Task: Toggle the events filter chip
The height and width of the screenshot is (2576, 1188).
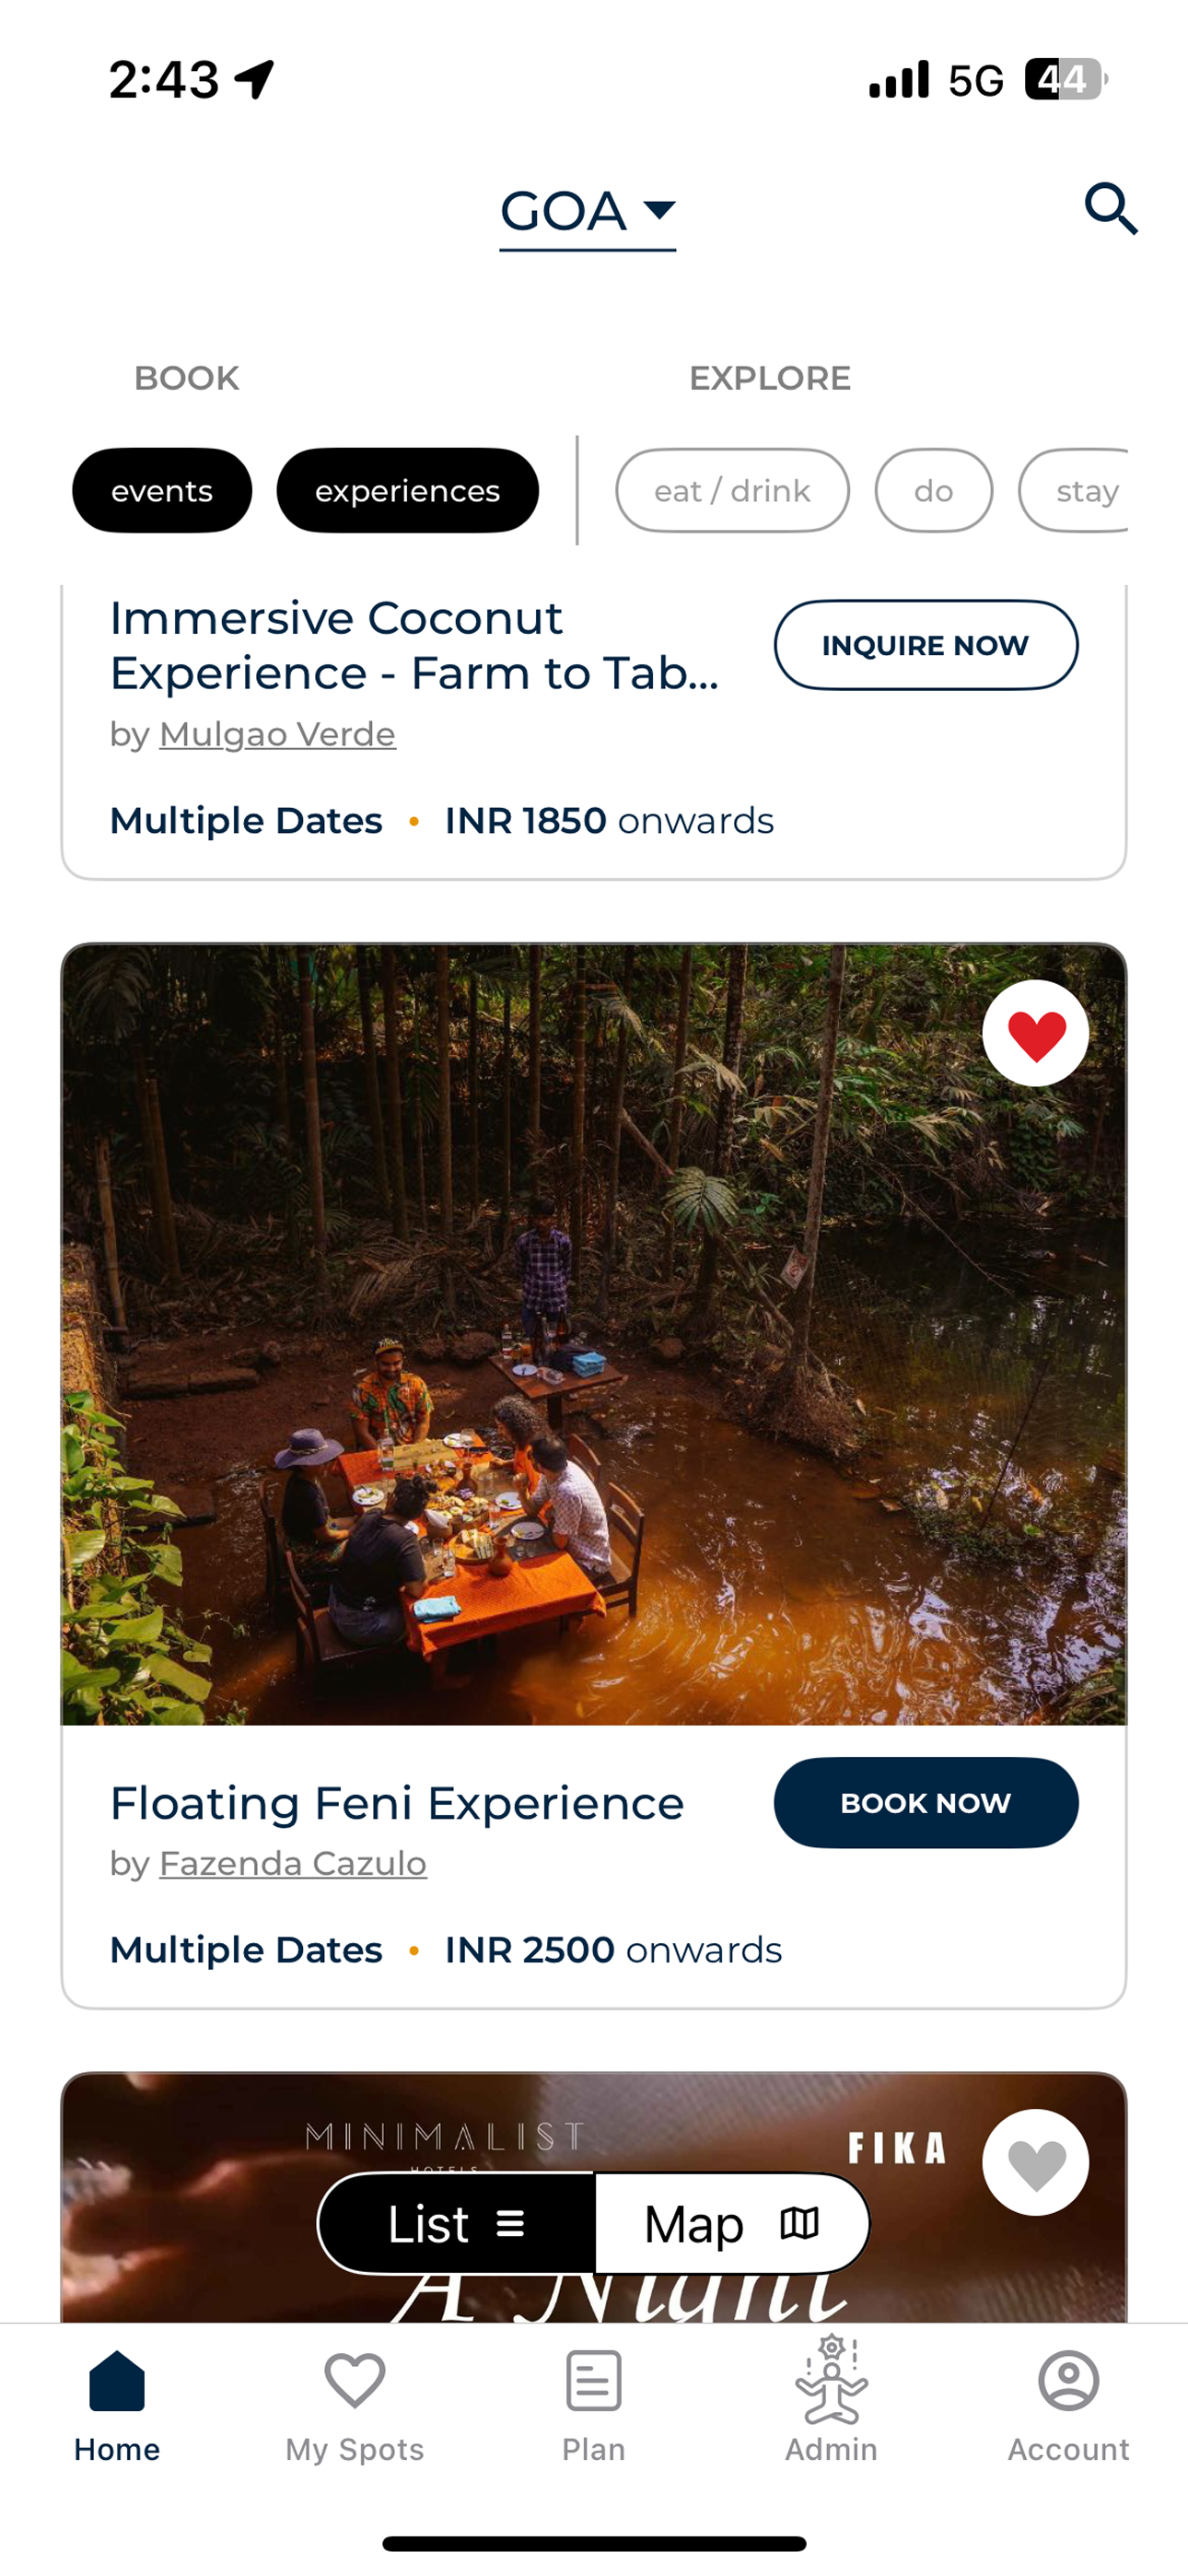Action: point(162,490)
